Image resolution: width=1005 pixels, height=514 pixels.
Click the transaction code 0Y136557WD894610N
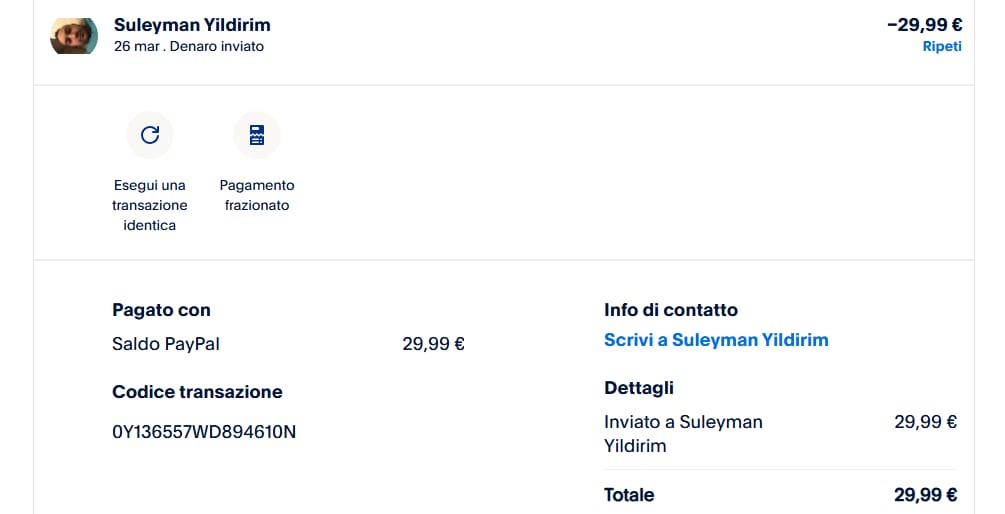(204, 432)
